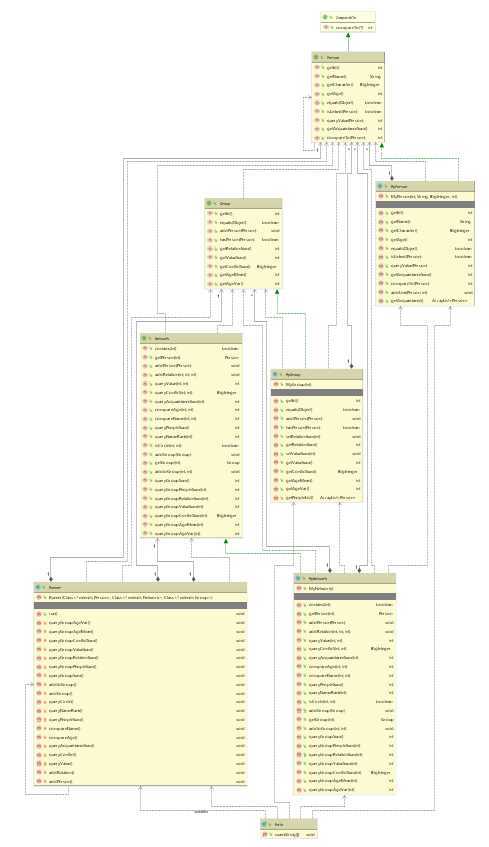Click contains(int) method in Network box
Viewport: 489px width, 847px height.
coord(191,348)
